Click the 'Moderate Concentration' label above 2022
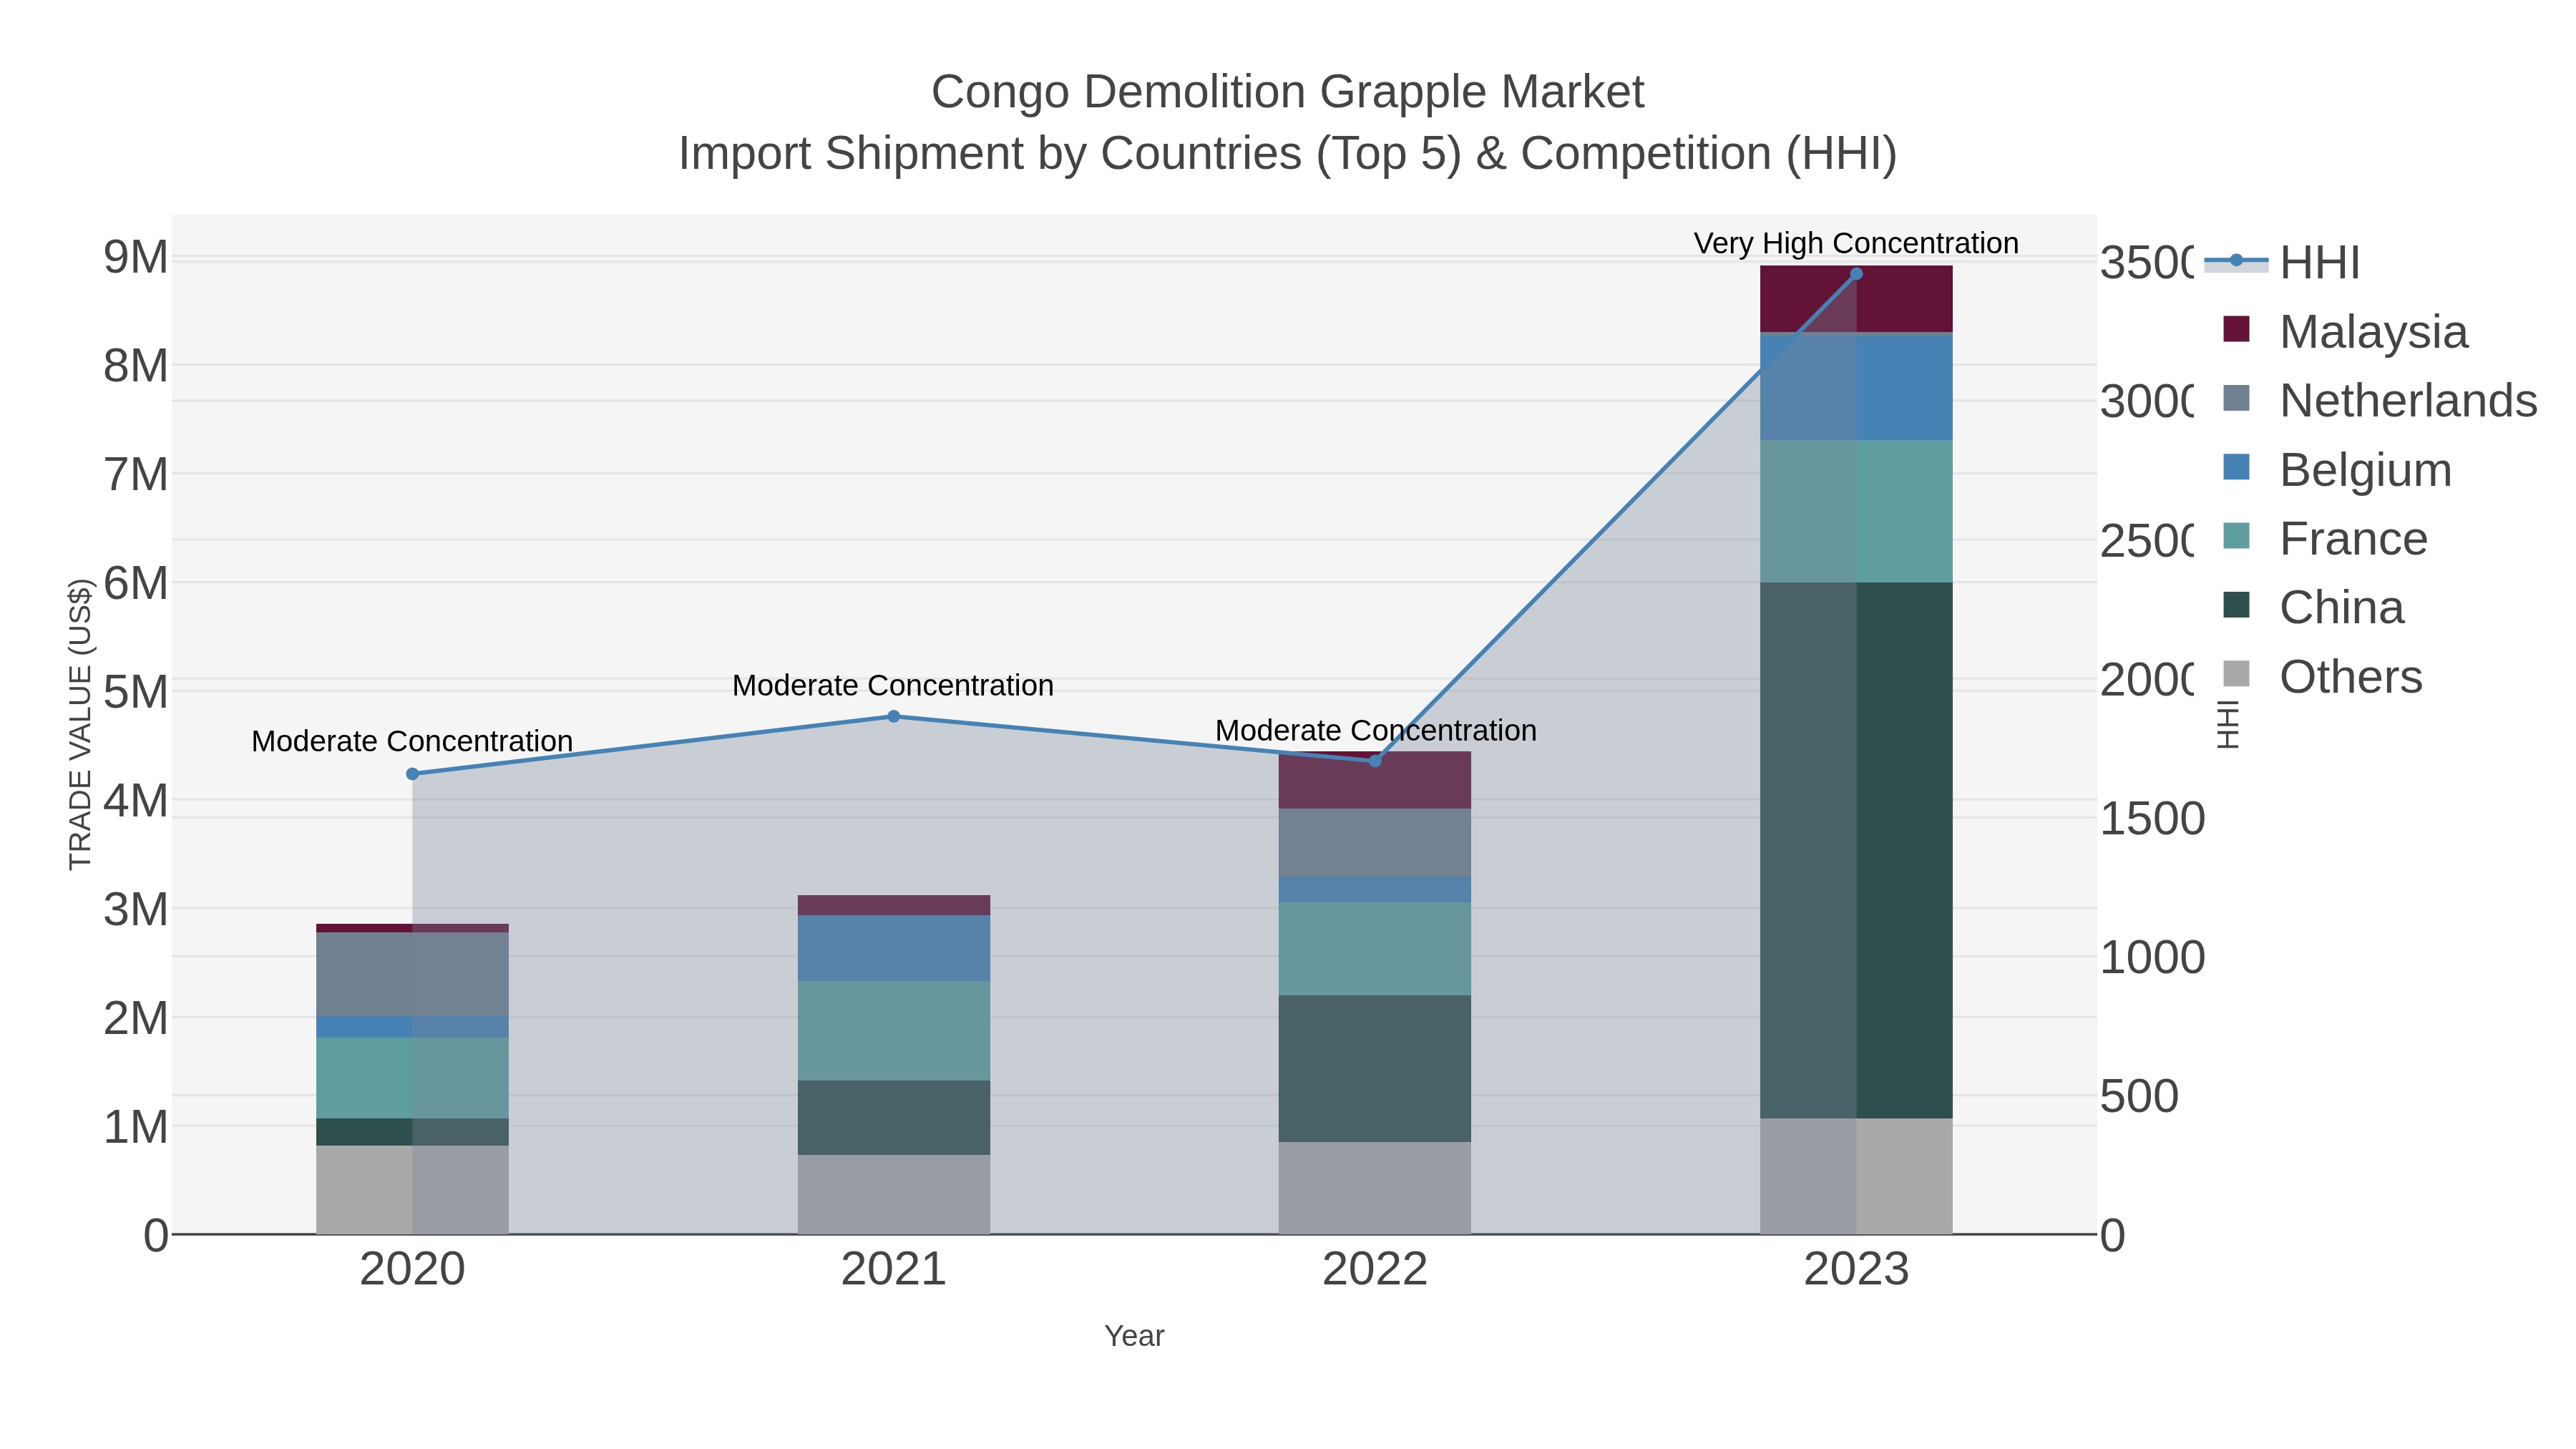Screen dimensions: 2576x1449 (x=1376, y=730)
